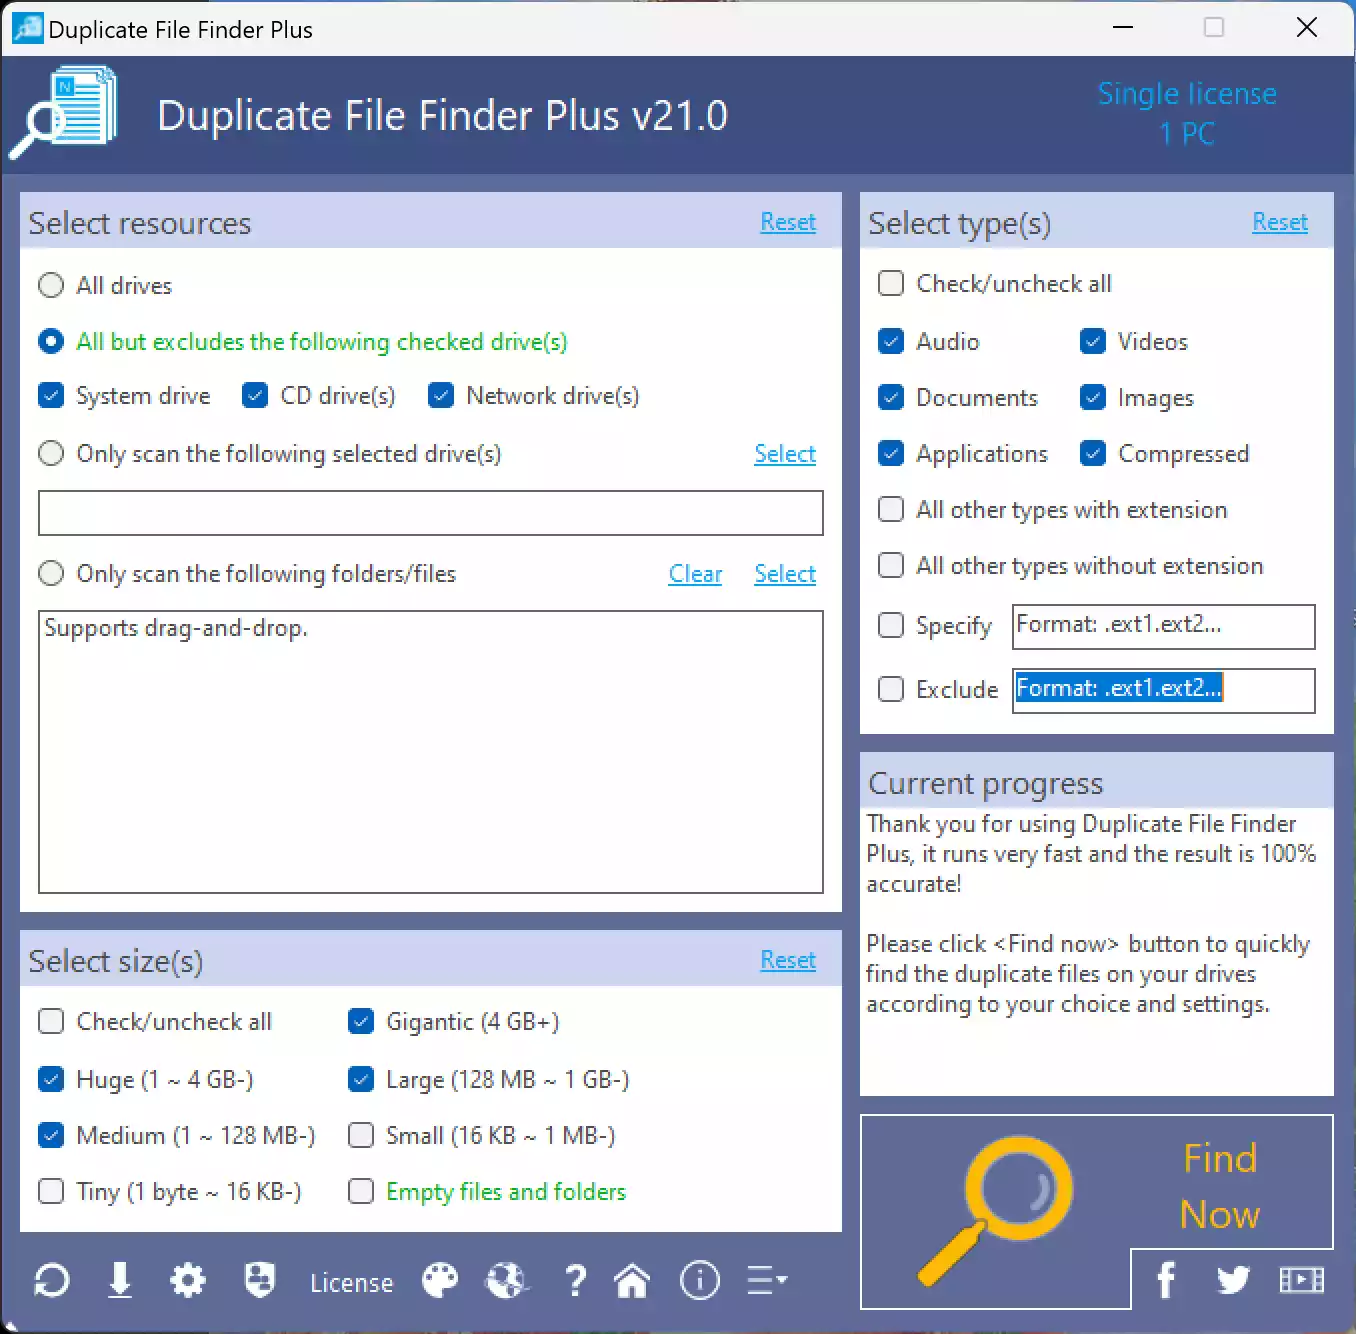Click Reset link in Select type(s)
The height and width of the screenshot is (1334, 1356).
tap(1280, 222)
